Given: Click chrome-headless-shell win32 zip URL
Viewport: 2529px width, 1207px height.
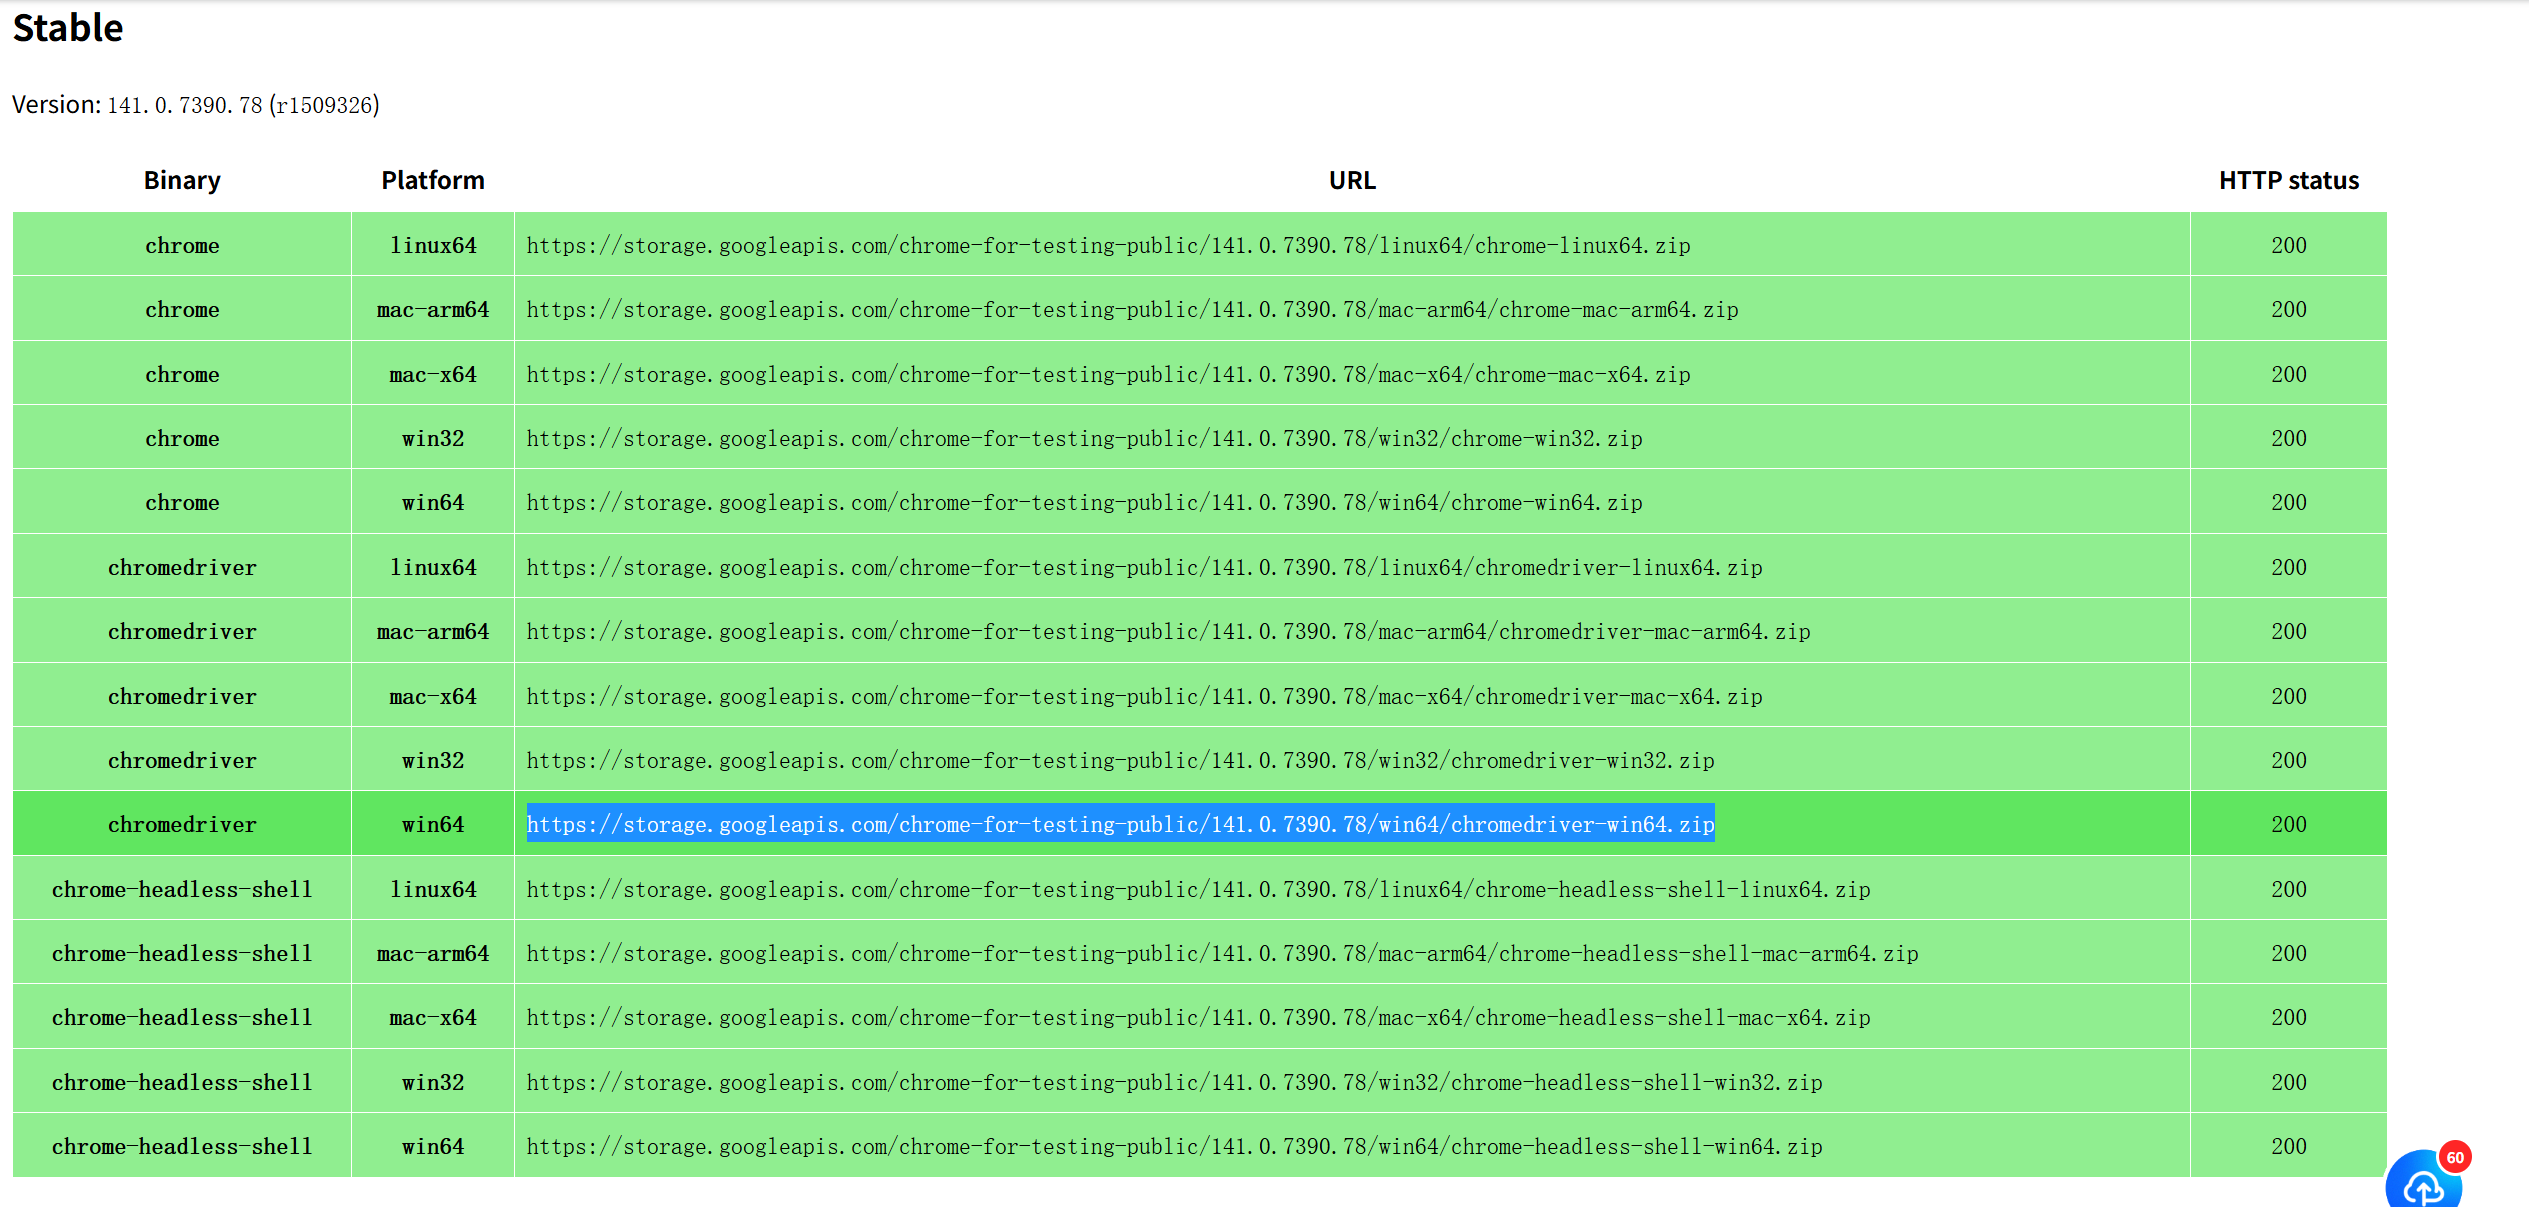Looking at the screenshot, I should click(1174, 1083).
